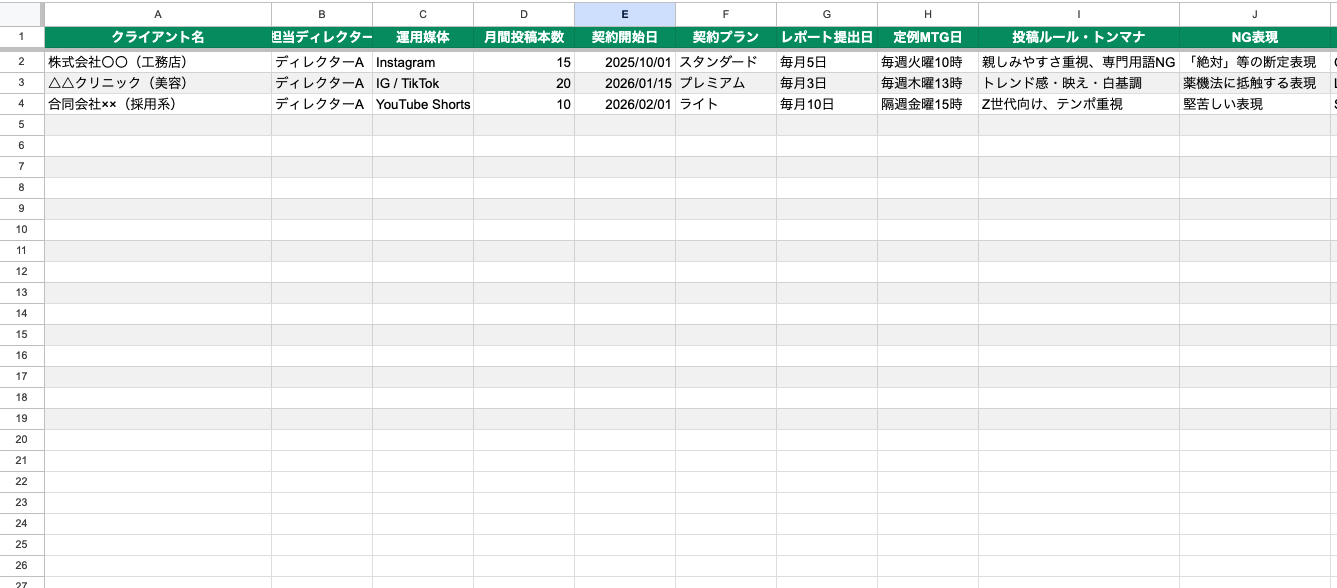Viewport: 1337px width, 588px height.
Task: Click the クライアント名 header cell
Action: tap(158, 37)
